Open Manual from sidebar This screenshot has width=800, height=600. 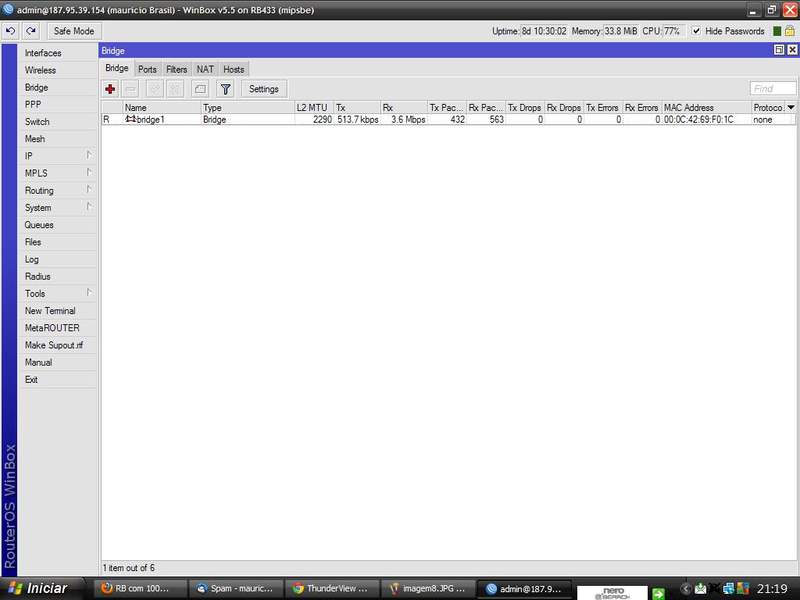58,363
